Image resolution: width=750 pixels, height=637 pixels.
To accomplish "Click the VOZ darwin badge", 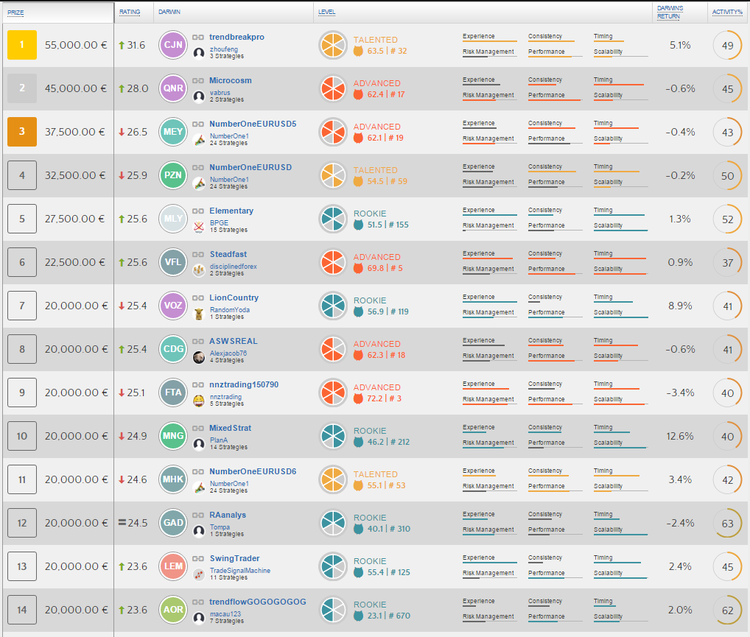I will coord(173,306).
